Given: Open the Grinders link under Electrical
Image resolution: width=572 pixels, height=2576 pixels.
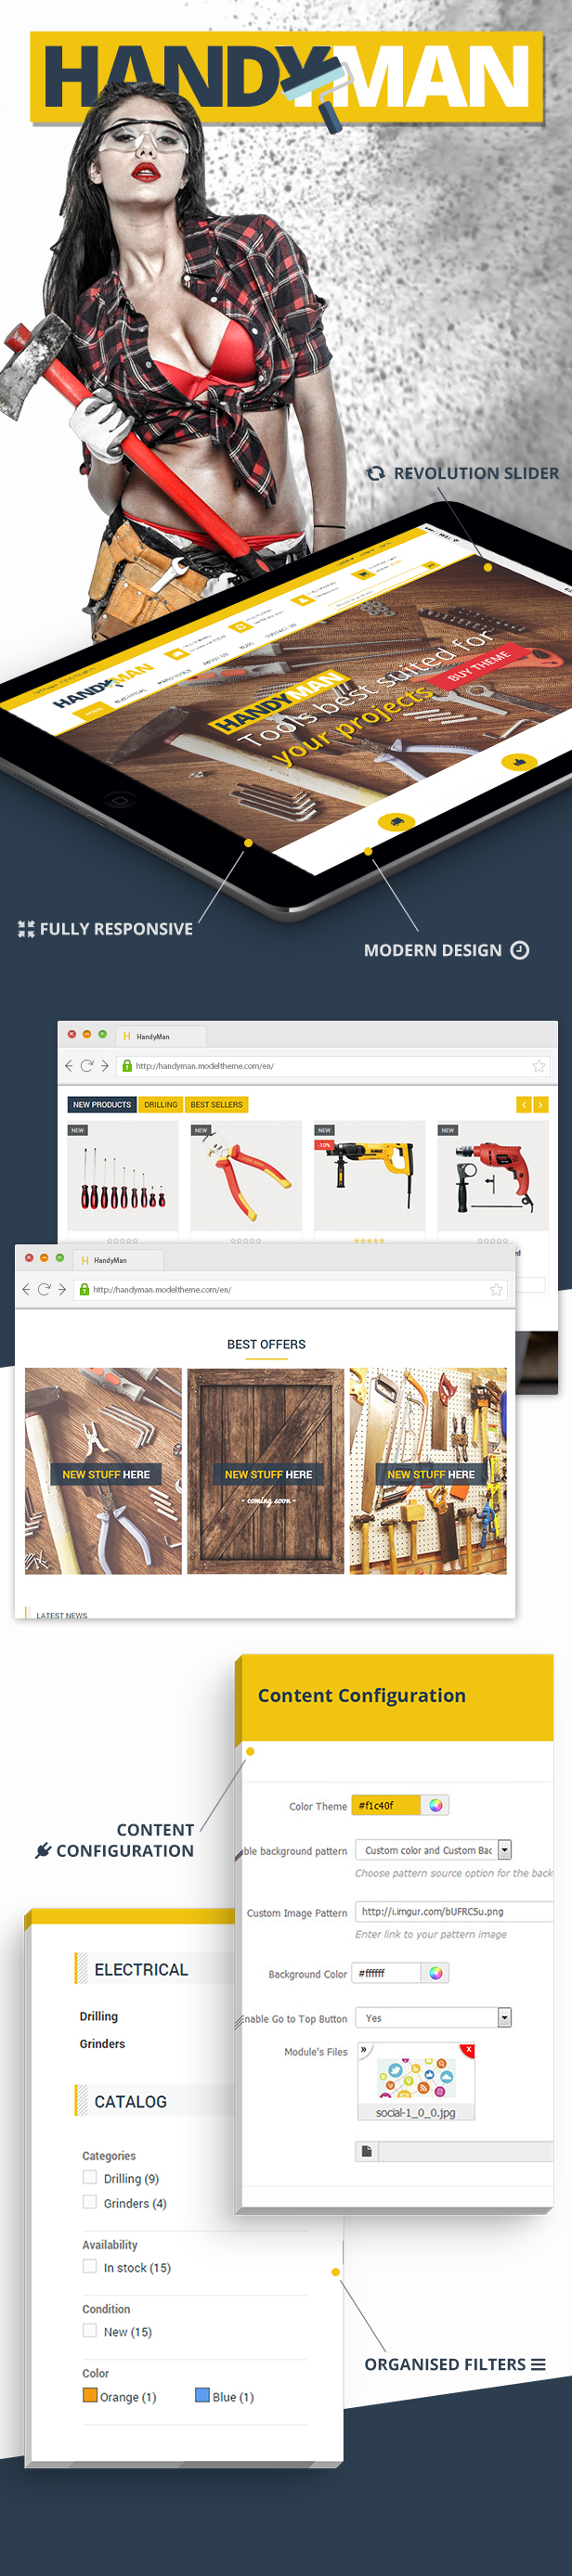Looking at the screenshot, I should [x=102, y=2043].
